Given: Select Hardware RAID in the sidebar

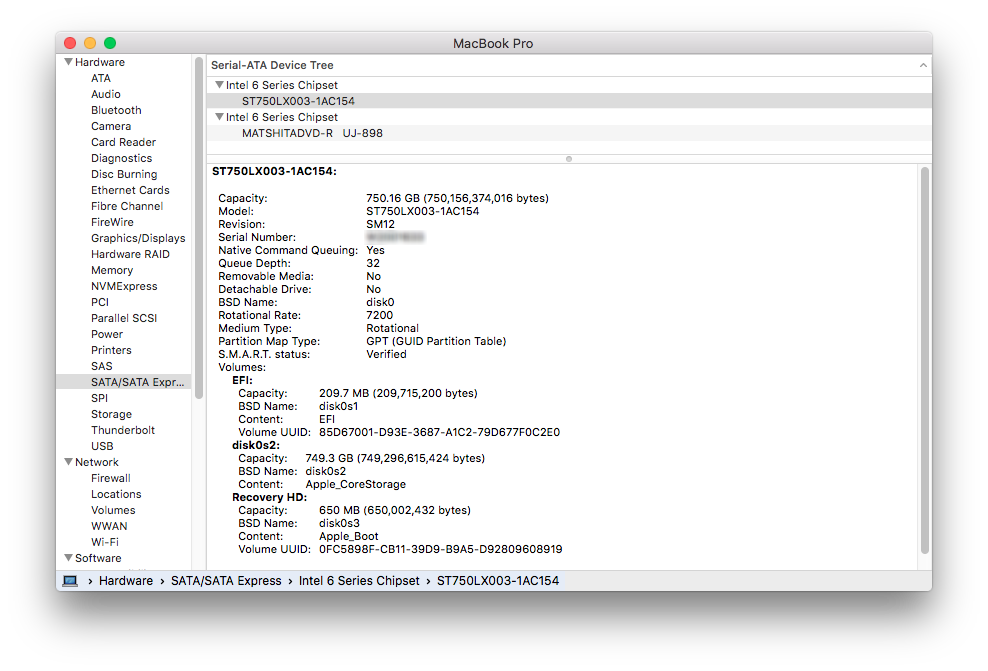Looking at the screenshot, I should [130, 254].
